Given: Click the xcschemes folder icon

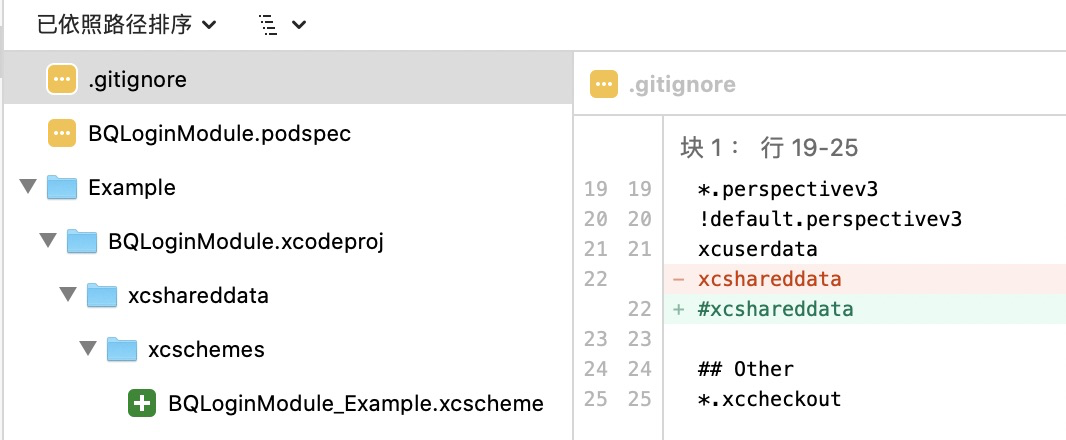Looking at the screenshot, I should point(122,349).
